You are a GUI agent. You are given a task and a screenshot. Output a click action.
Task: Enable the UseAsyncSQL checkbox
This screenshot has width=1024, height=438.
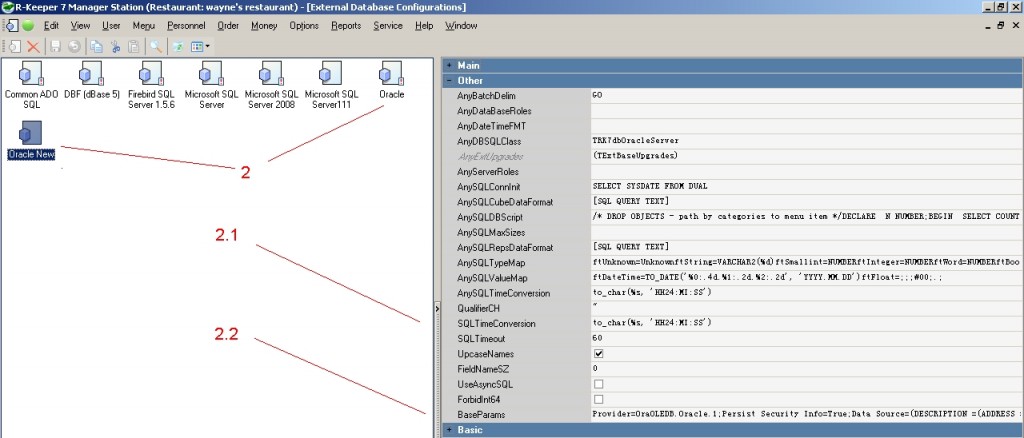tap(599, 384)
